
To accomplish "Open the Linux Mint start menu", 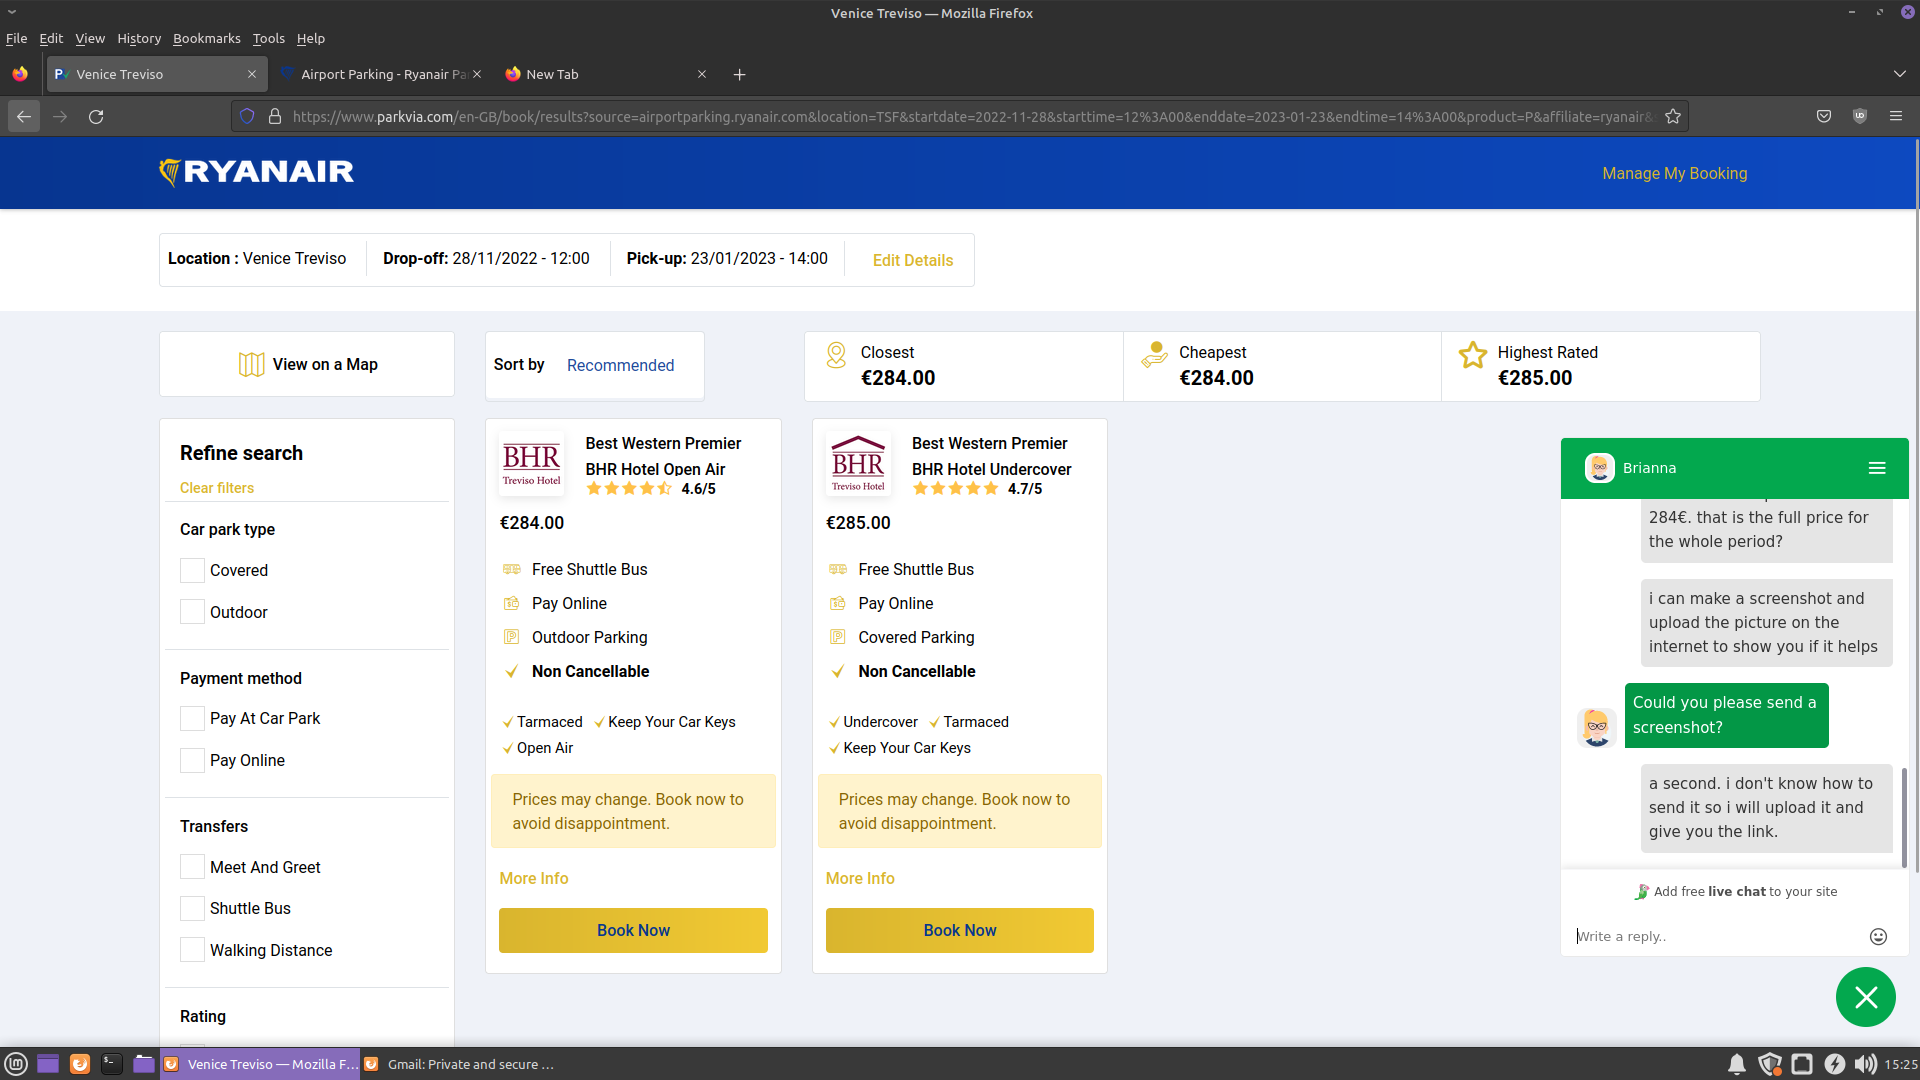I will (16, 1064).
